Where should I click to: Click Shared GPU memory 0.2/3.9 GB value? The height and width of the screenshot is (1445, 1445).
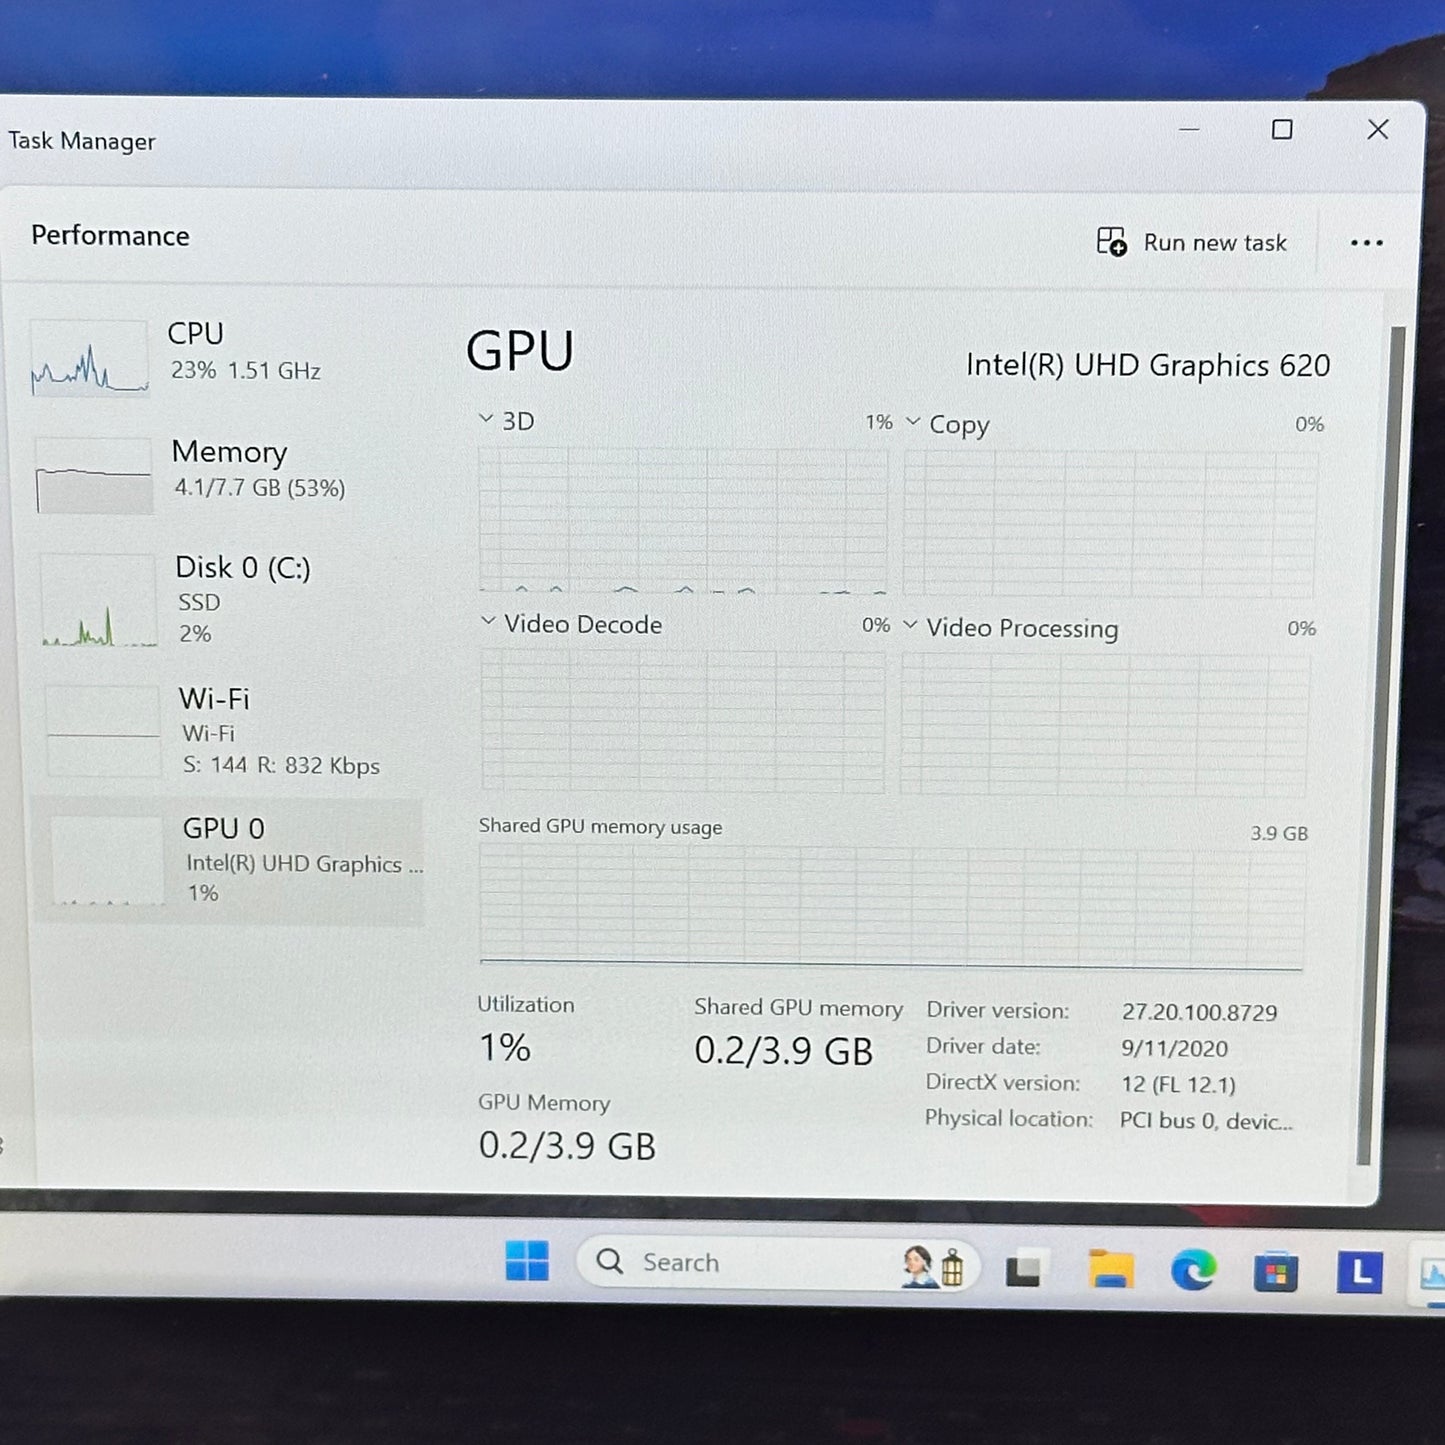click(x=784, y=1051)
